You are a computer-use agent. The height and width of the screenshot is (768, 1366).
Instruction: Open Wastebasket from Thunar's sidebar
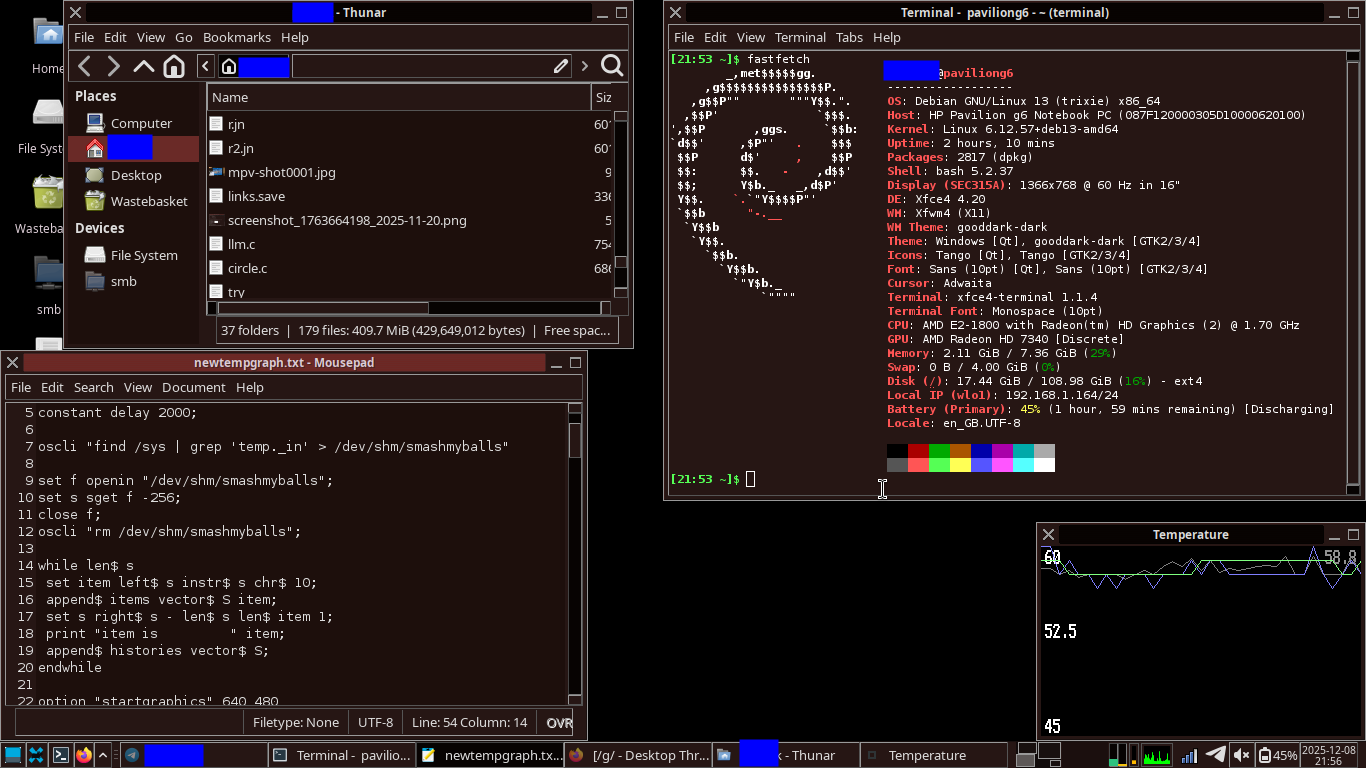click(133, 201)
